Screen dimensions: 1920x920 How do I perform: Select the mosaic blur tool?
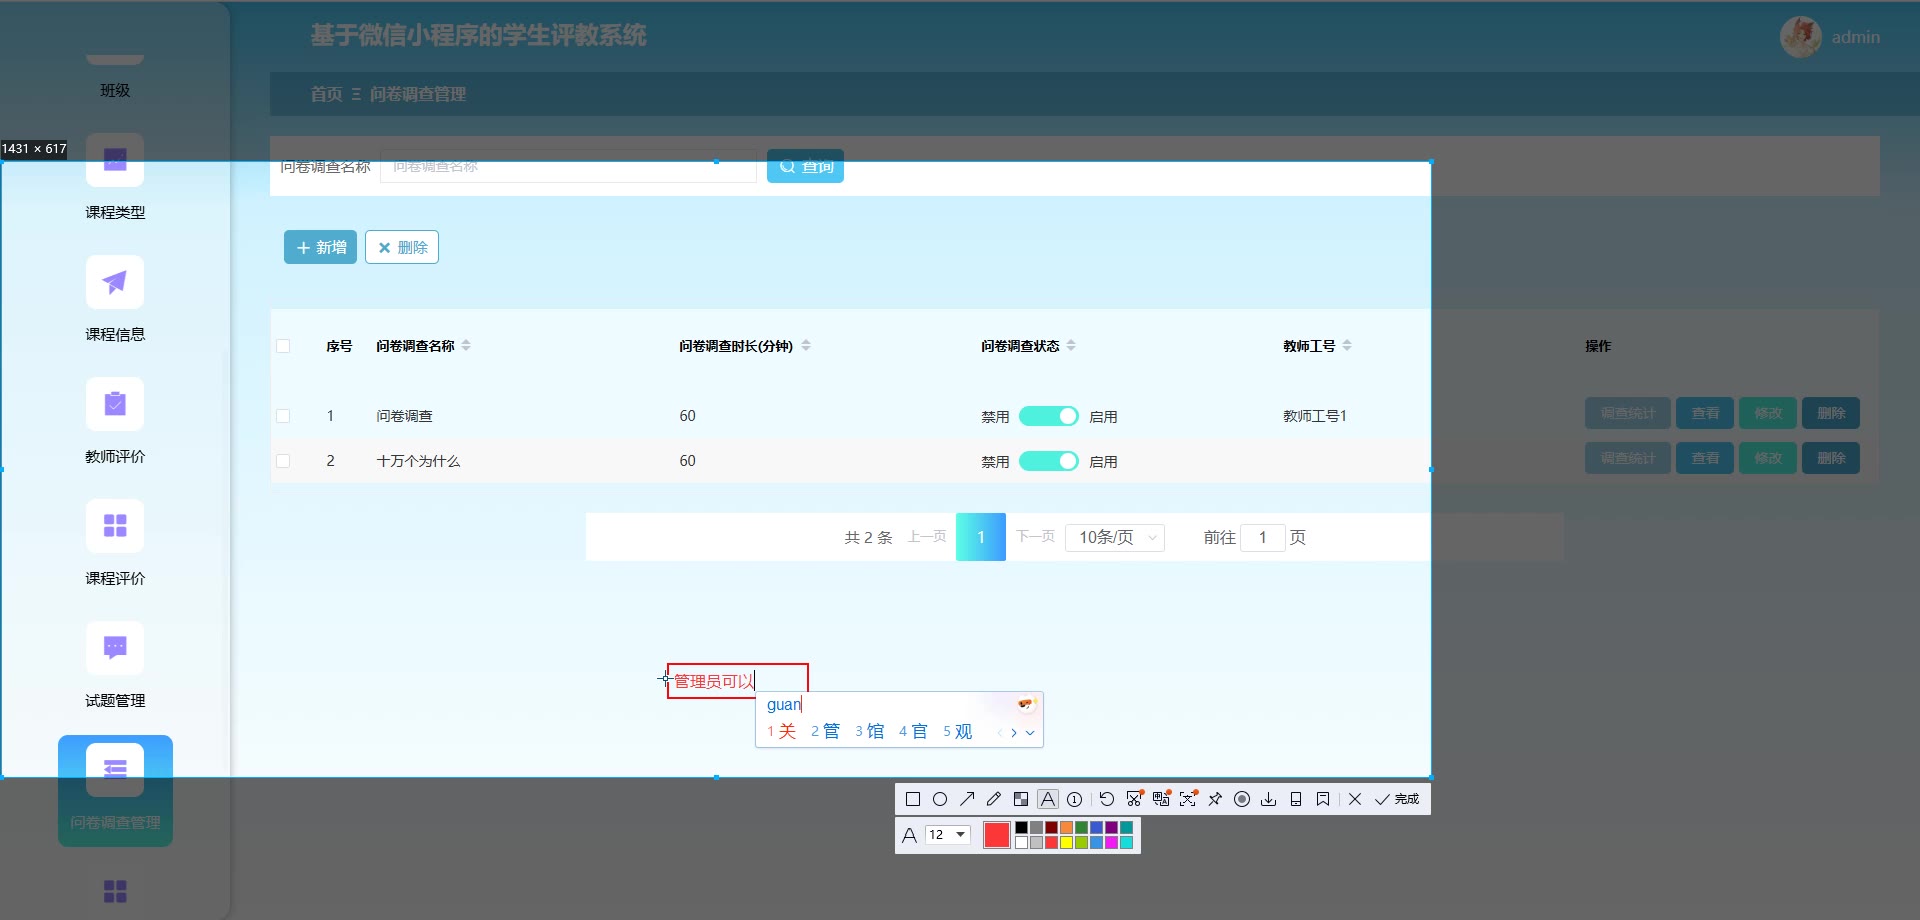pyautogui.click(x=1021, y=799)
